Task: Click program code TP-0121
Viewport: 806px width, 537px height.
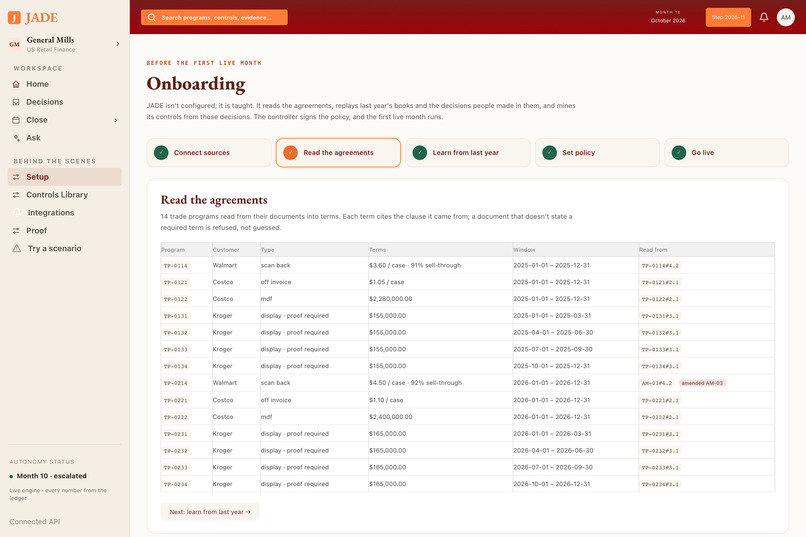Action: 176,283
